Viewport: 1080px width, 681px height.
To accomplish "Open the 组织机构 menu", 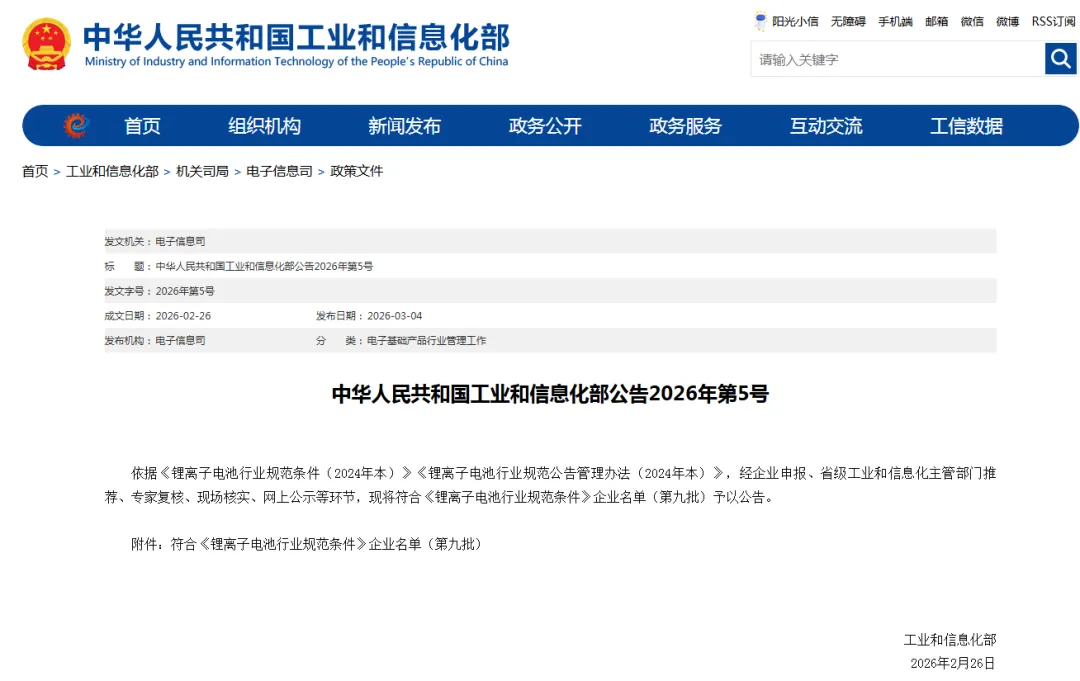I will coord(264,126).
